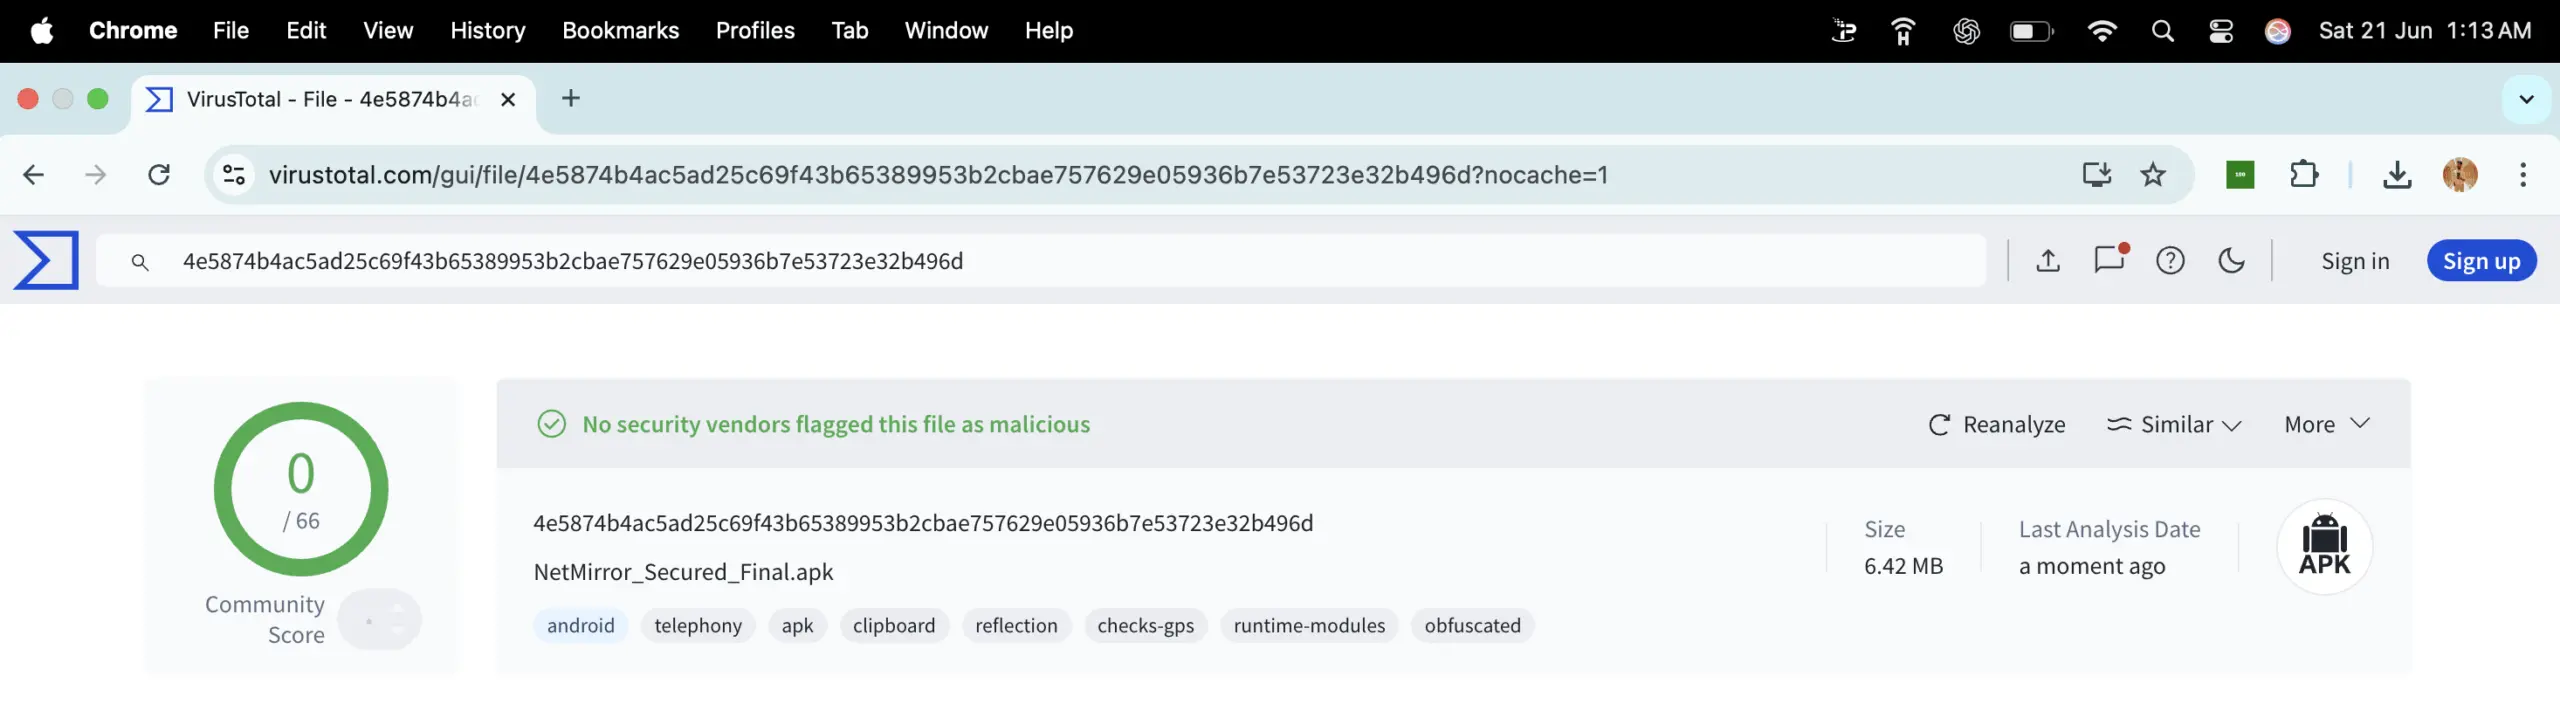
Task: Click the runtime-modules tag
Action: (x=1309, y=626)
